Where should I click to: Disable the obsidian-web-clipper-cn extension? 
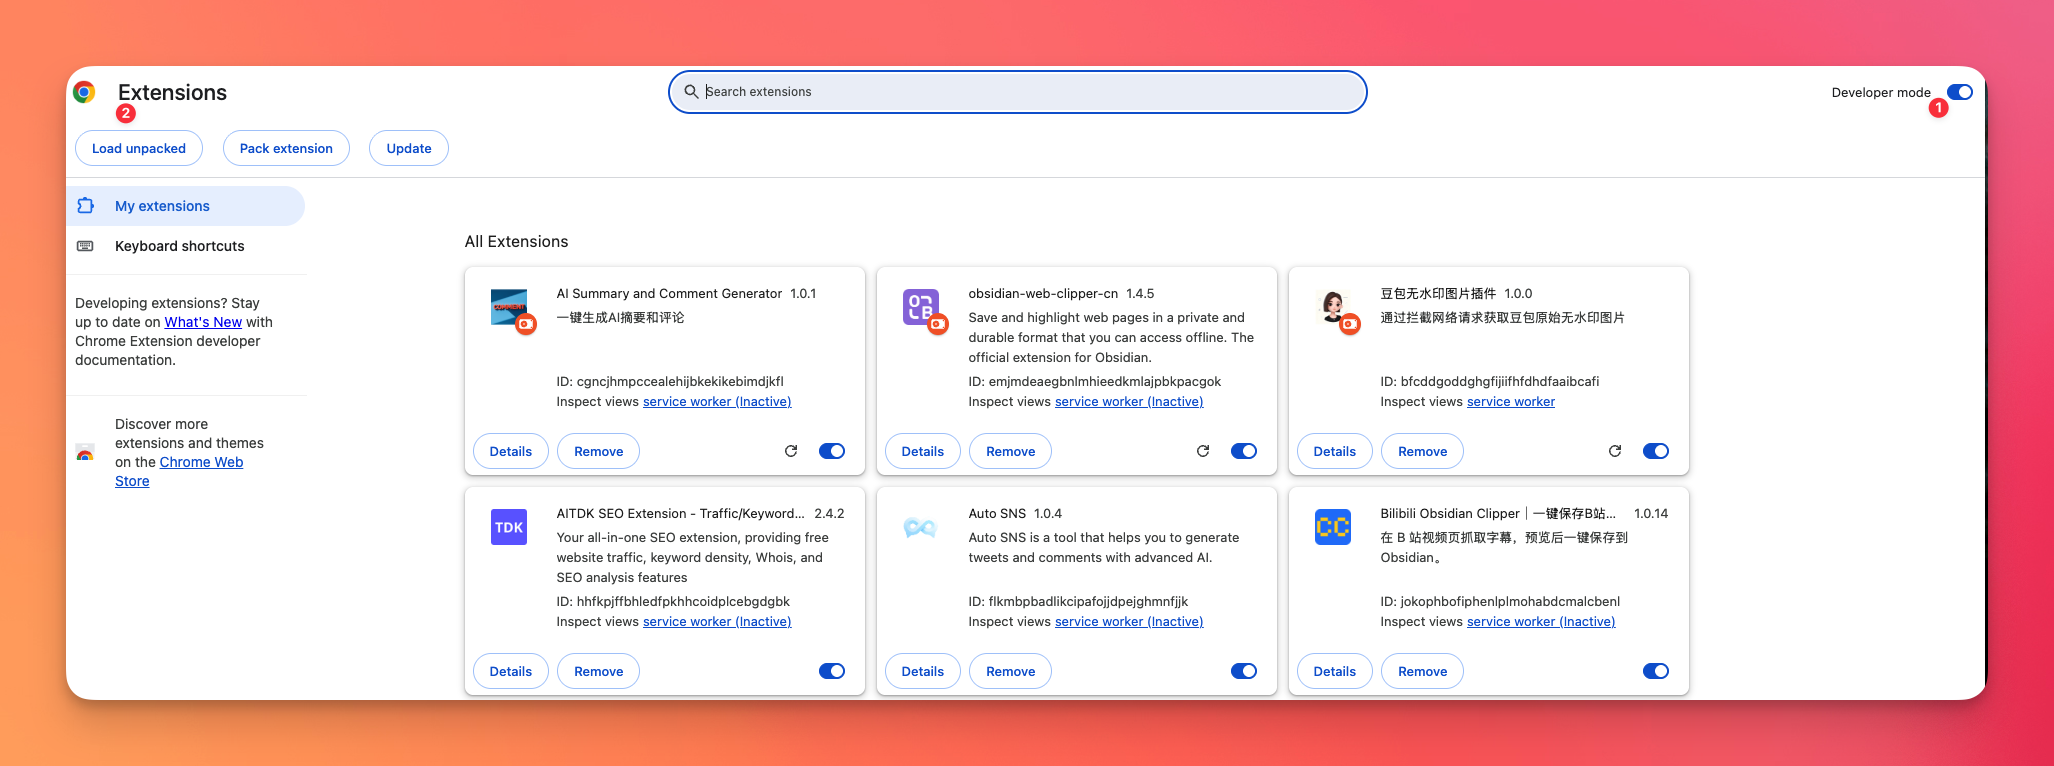pos(1244,451)
